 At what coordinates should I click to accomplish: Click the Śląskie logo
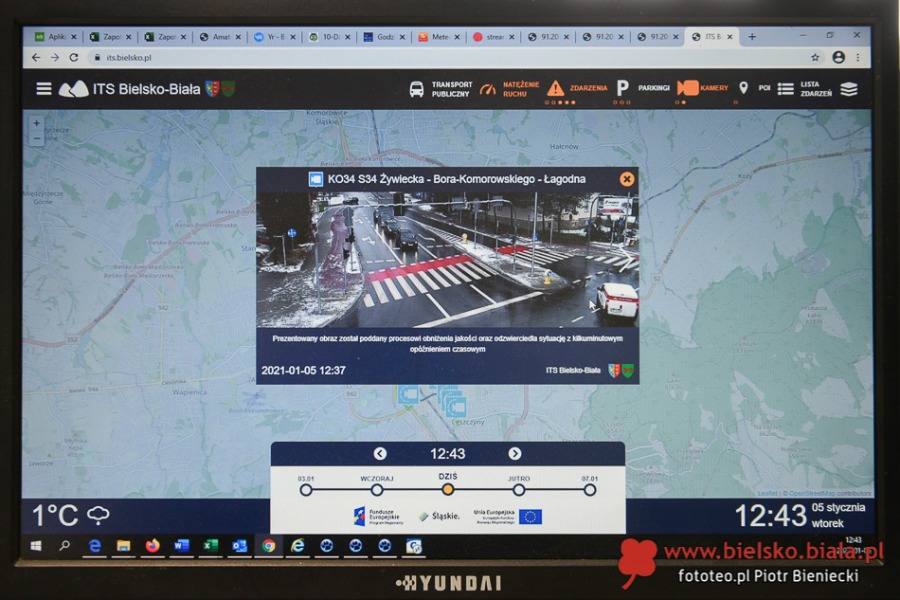tap(439, 516)
